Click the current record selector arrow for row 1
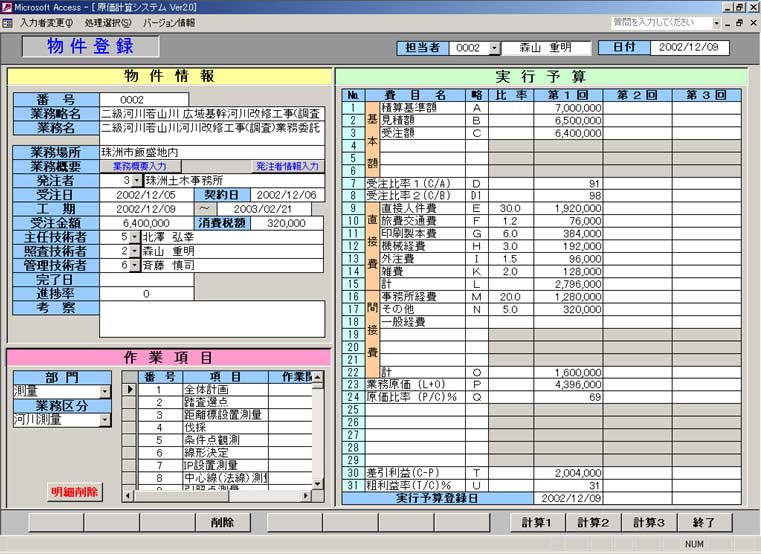 pyautogui.click(x=129, y=390)
